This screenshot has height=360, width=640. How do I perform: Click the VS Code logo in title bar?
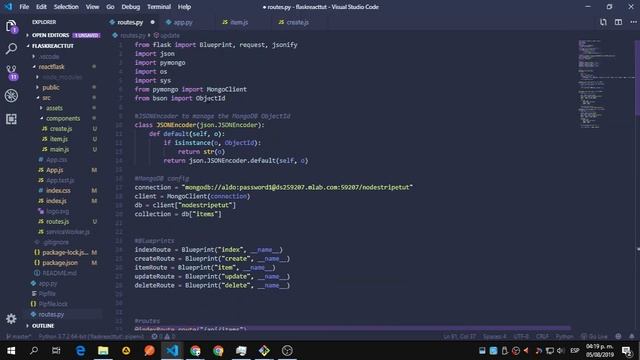pyautogui.click(x=9, y=7)
